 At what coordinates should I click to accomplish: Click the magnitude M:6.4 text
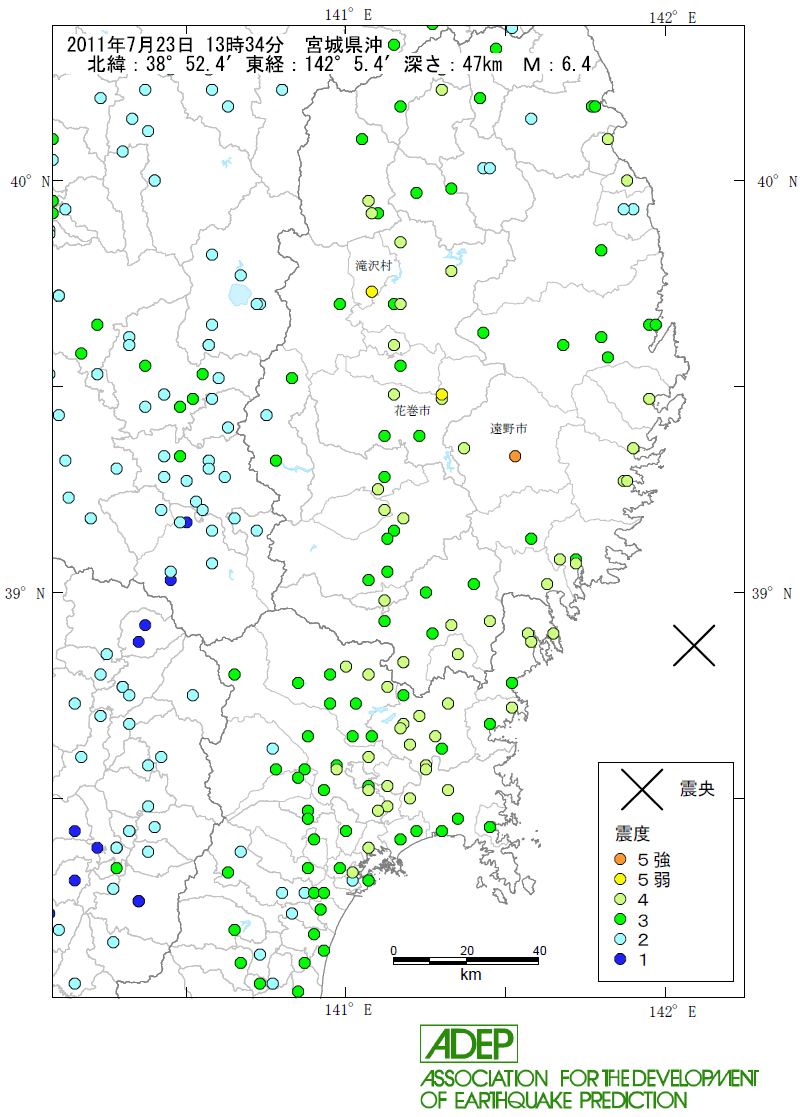[x=557, y=64]
